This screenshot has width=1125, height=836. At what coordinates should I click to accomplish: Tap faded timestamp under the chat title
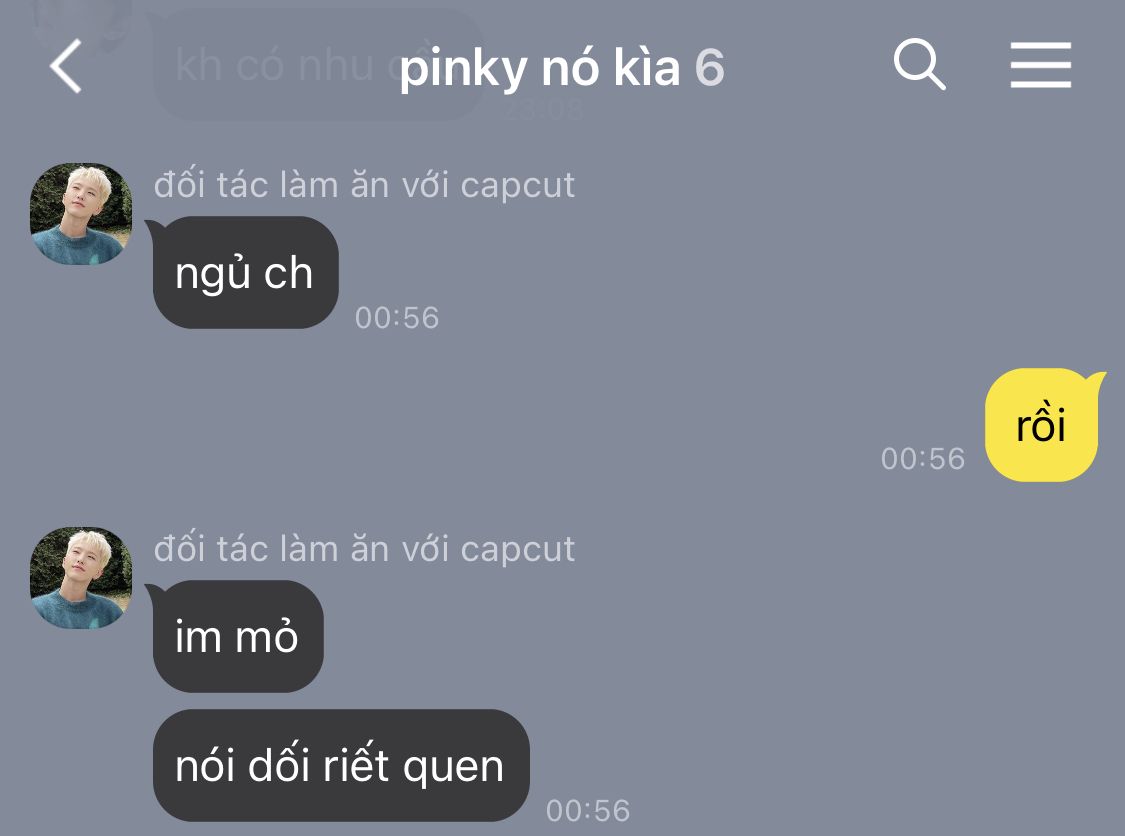tap(543, 109)
